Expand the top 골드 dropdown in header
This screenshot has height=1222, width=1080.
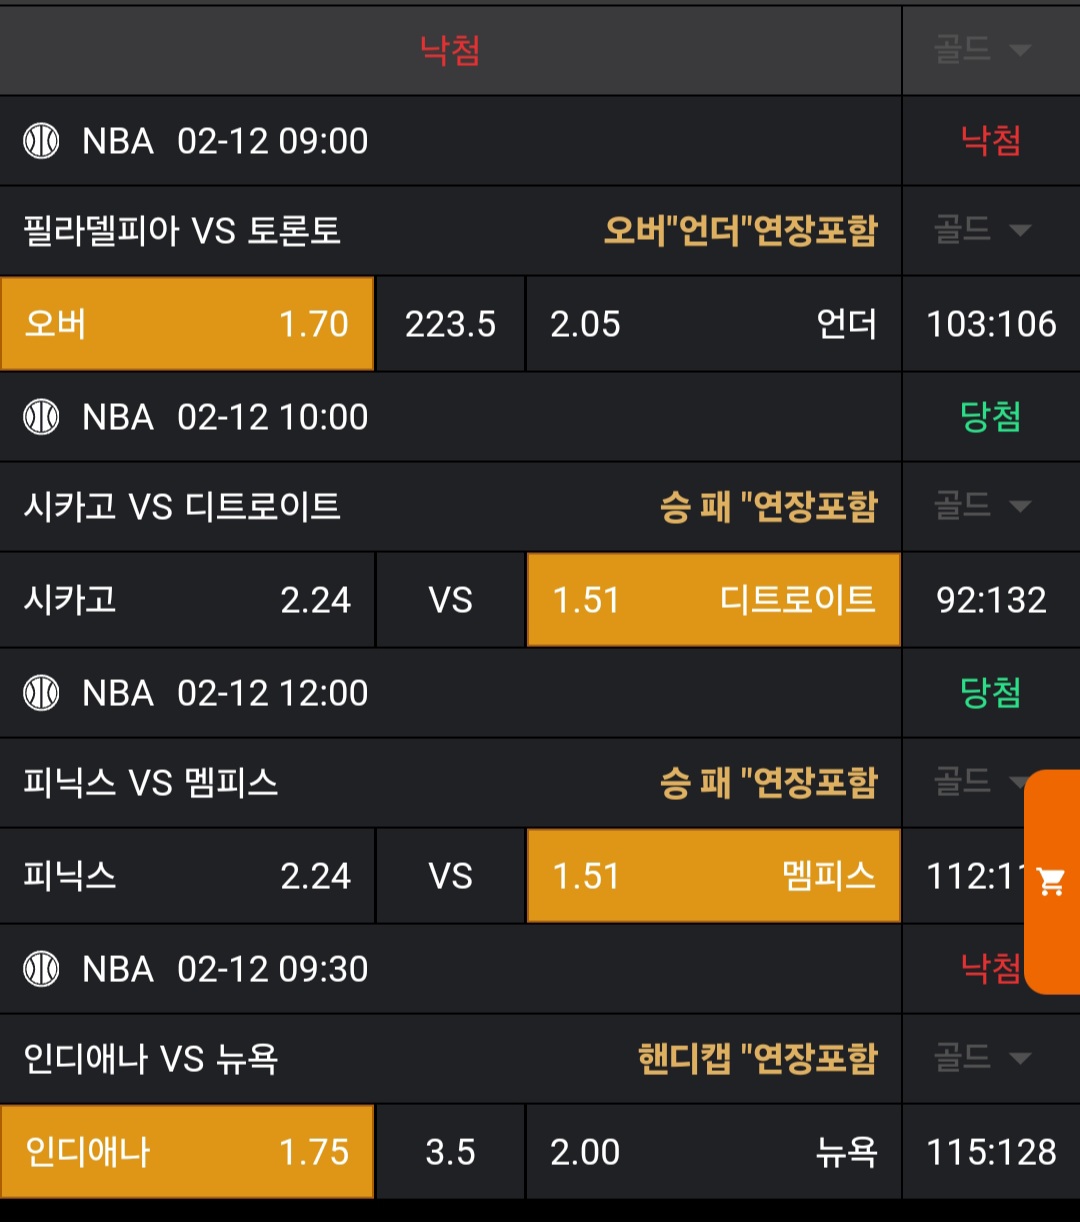pos(982,49)
